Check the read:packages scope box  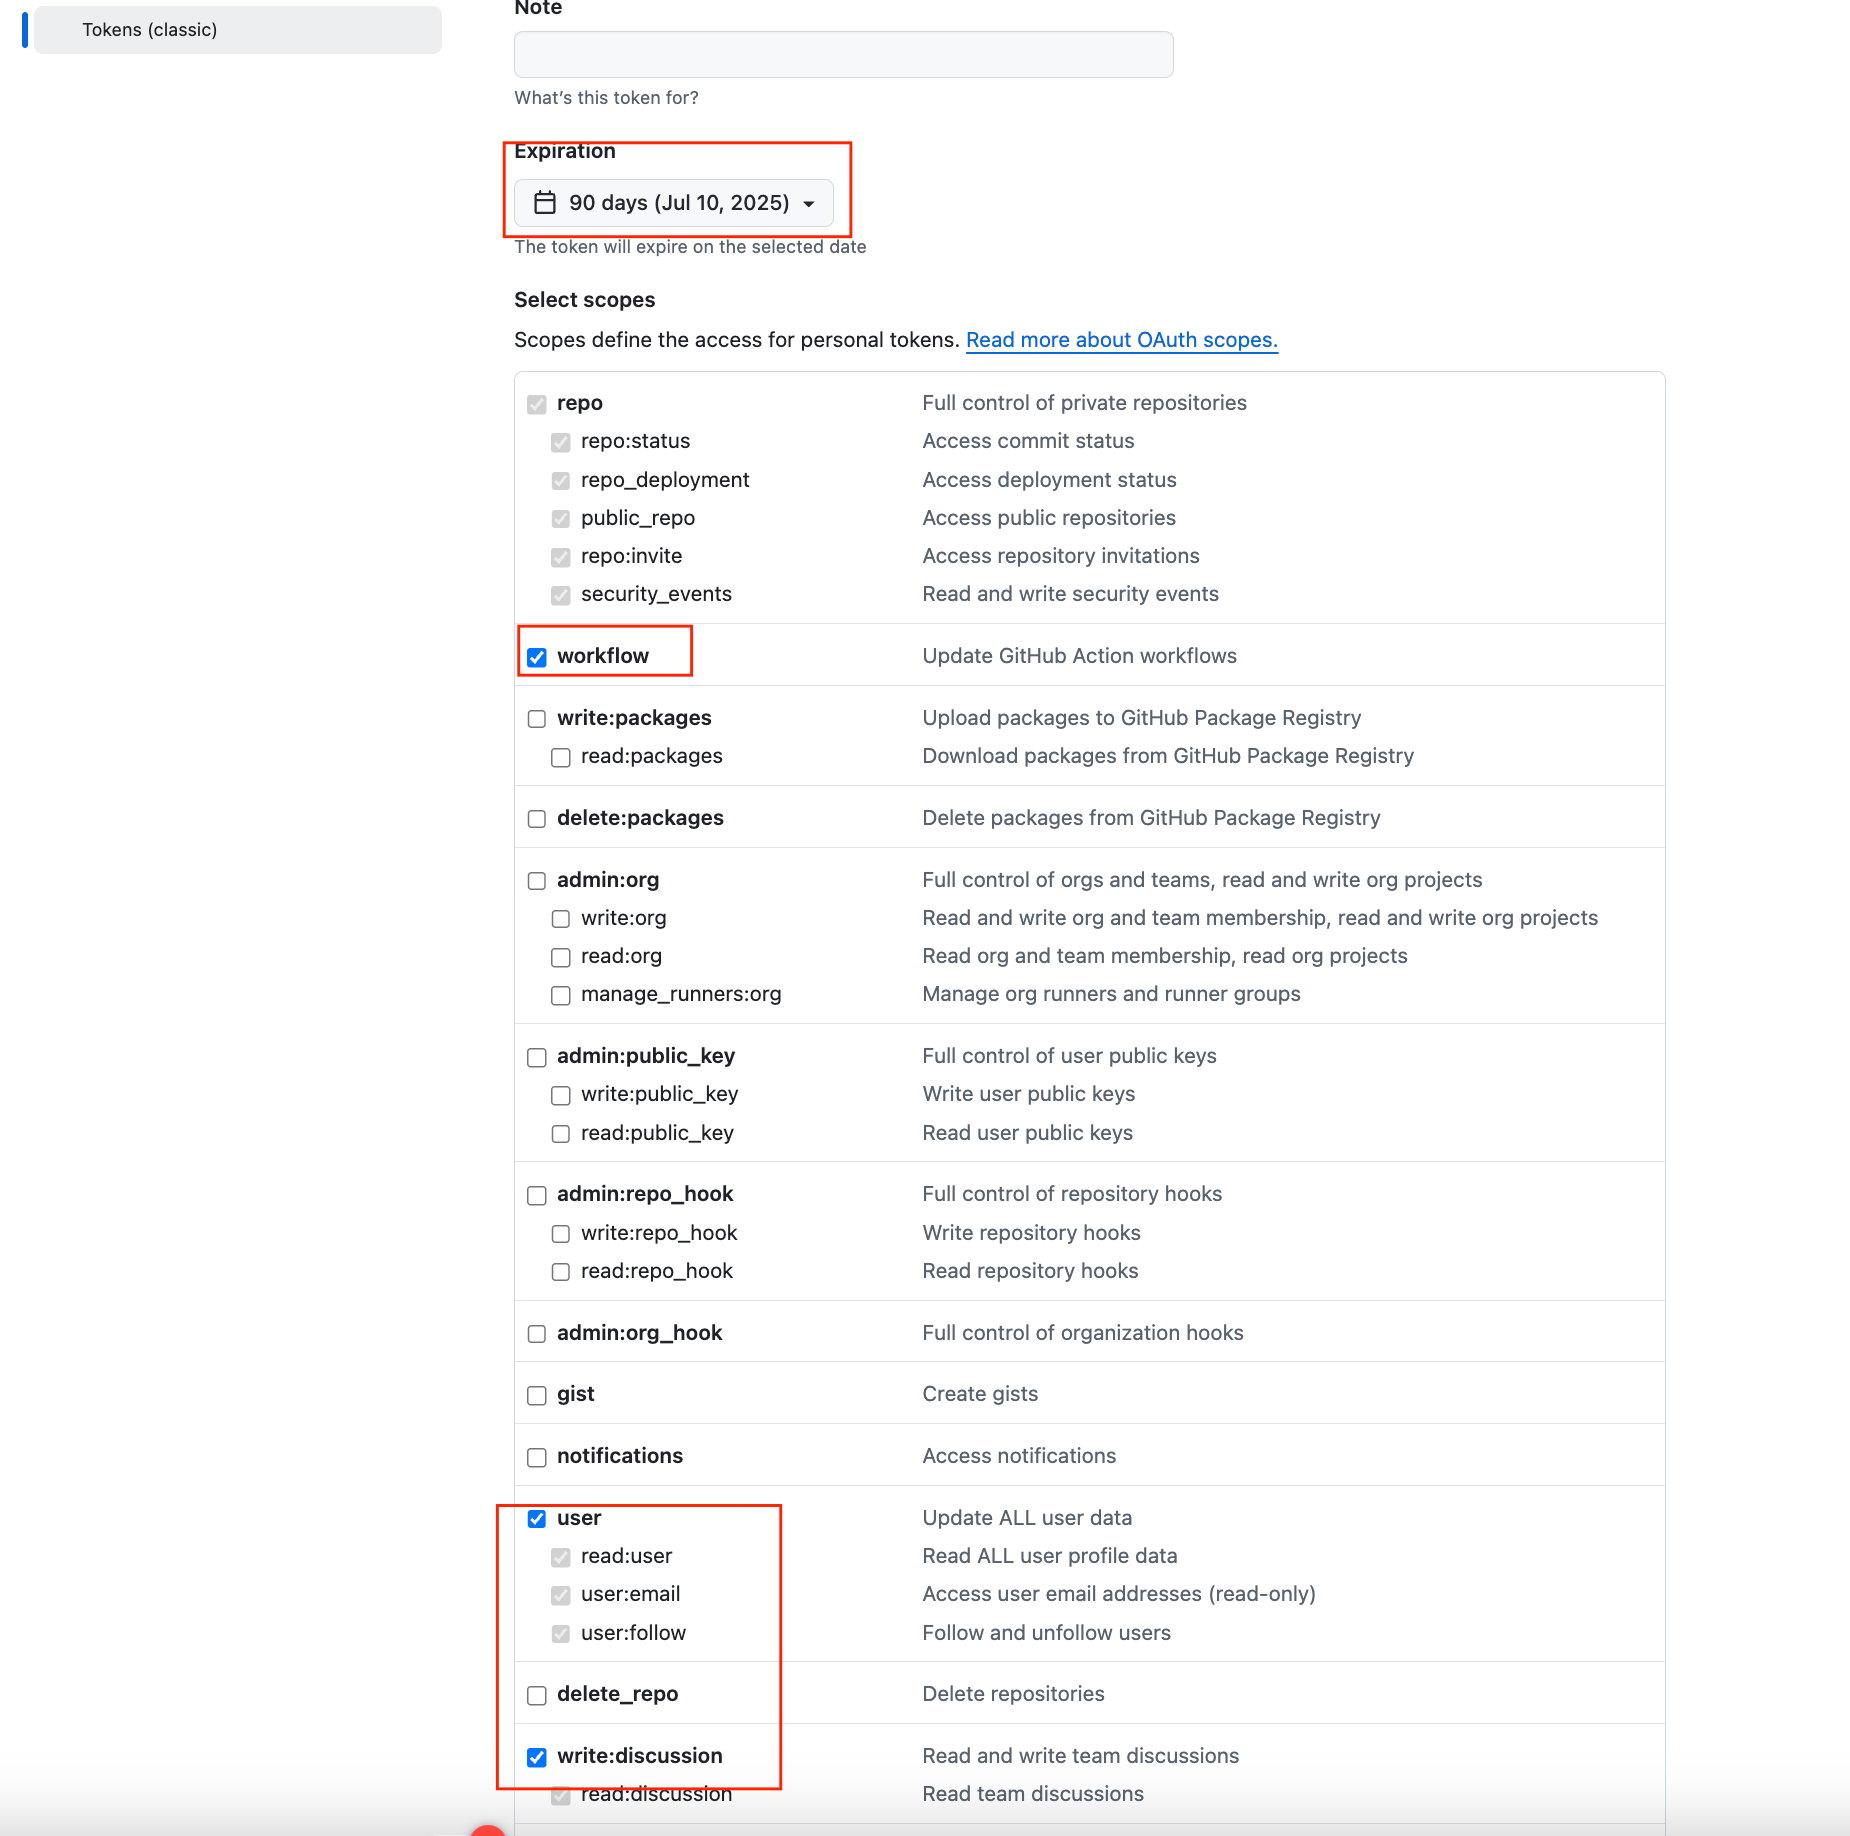point(561,758)
